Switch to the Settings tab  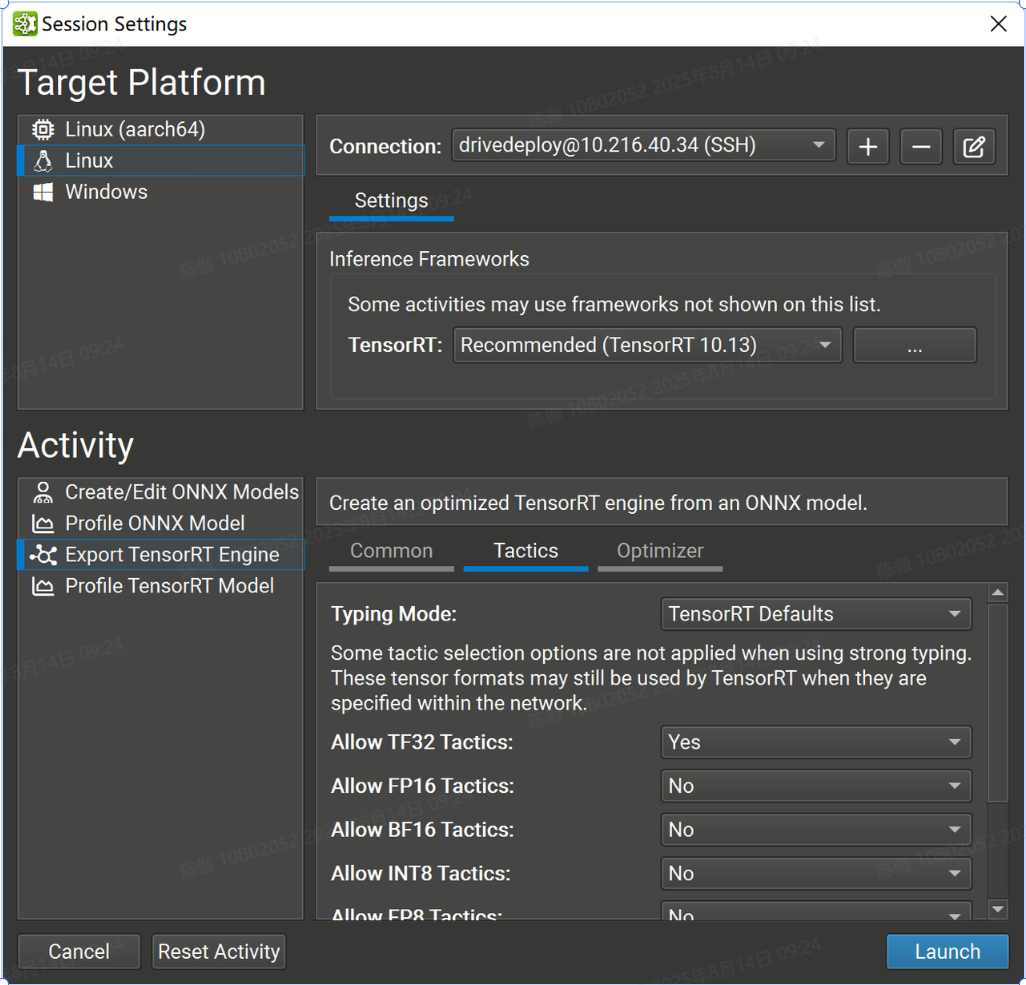391,202
